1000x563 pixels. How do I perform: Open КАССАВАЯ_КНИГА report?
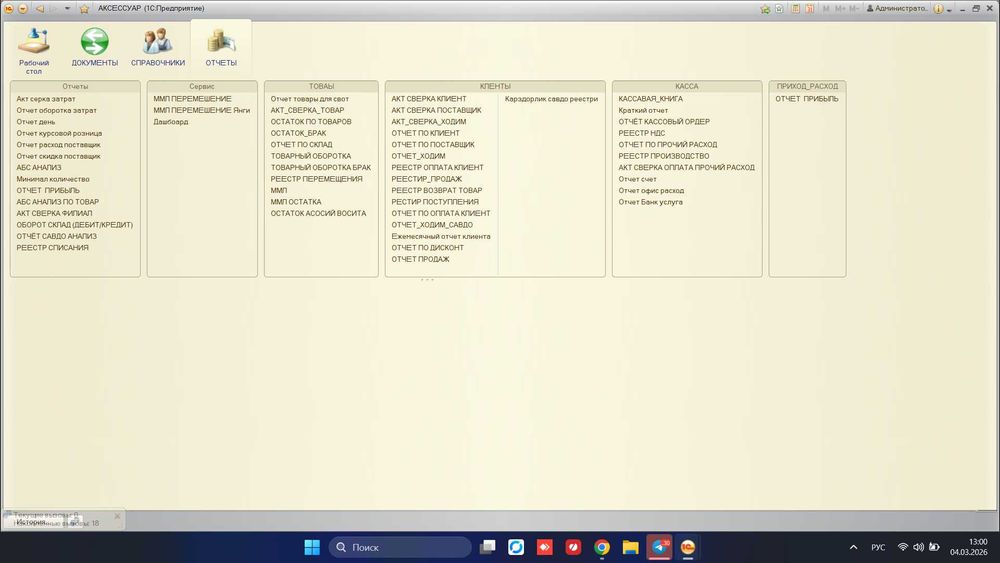(650, 99)
